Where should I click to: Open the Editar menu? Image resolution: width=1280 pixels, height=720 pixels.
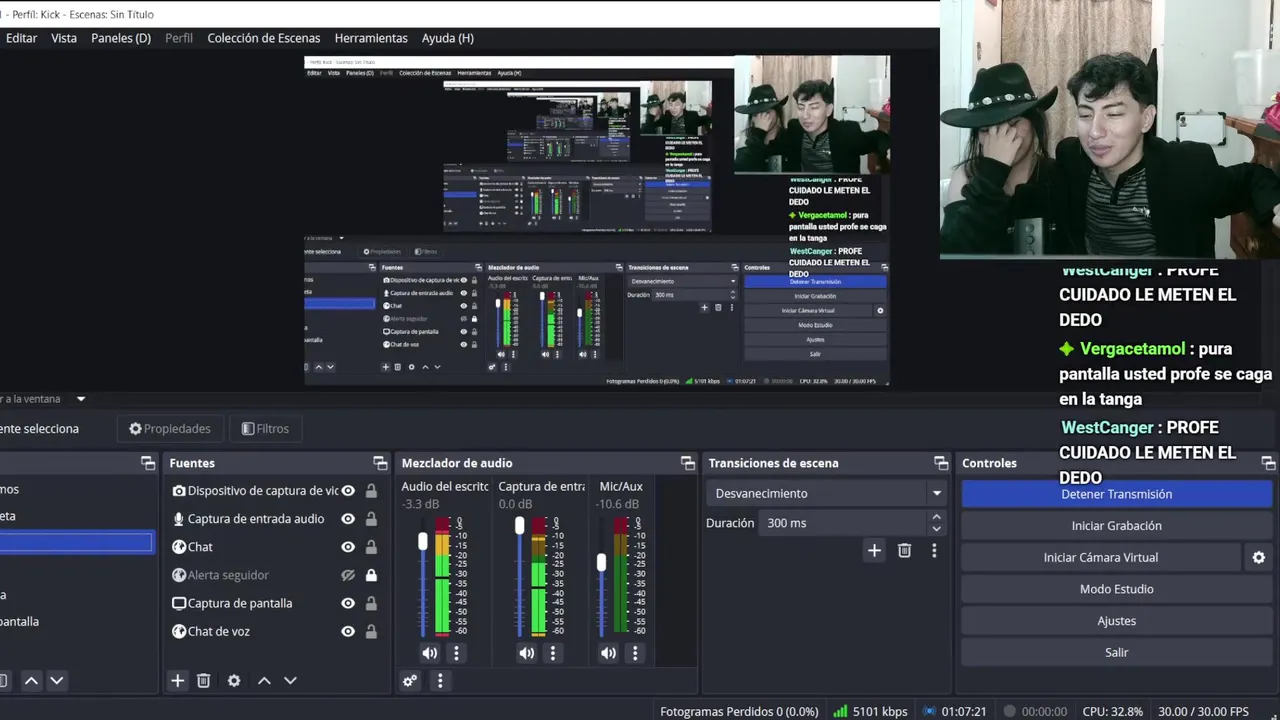(21, 38)
